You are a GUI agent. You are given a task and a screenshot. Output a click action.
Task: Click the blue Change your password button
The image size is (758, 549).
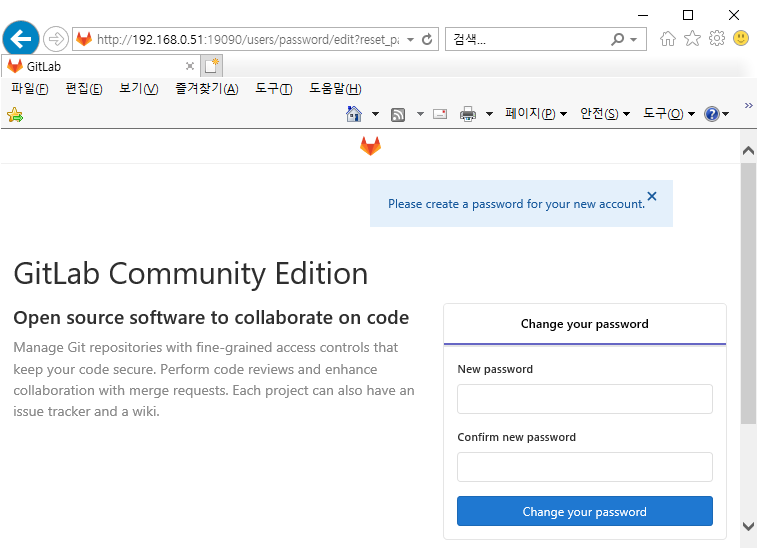click(x=584, y=511)
